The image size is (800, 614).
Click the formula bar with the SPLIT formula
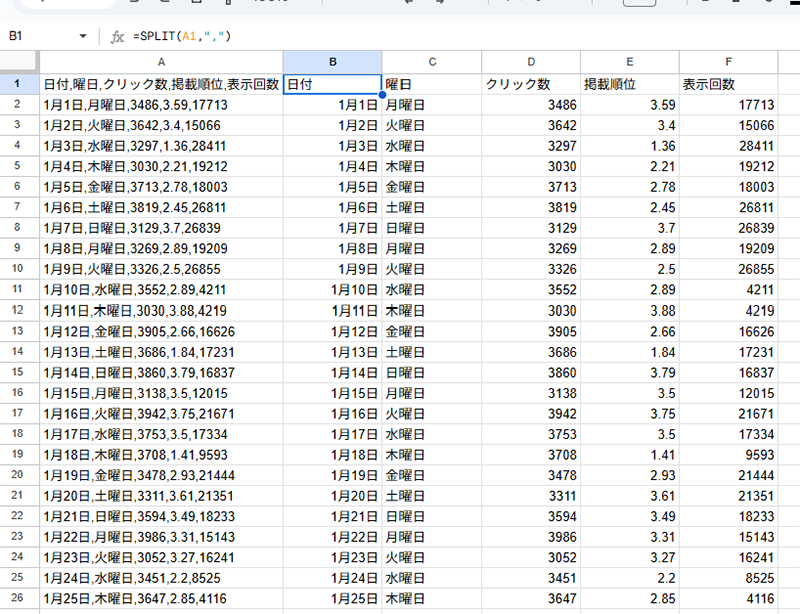[x=450, y=37]
